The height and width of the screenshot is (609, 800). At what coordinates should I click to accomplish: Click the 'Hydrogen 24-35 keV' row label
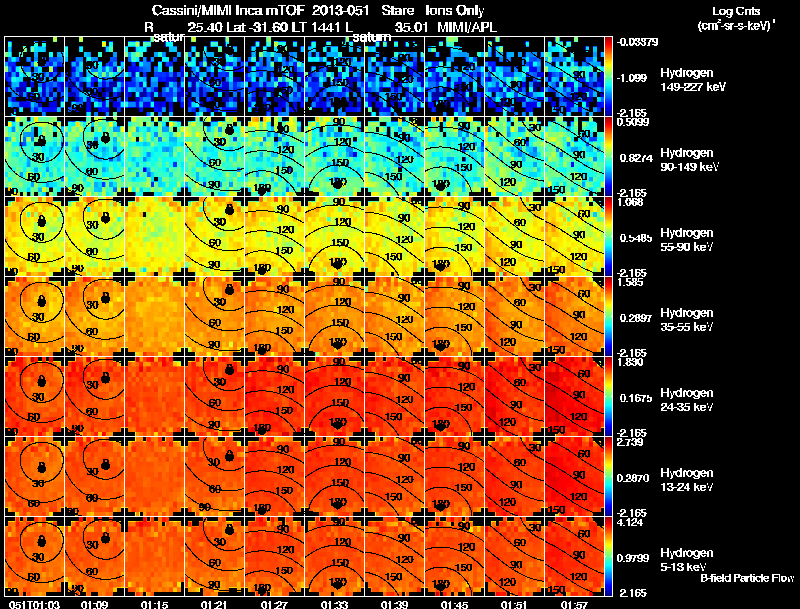click(x=687, y=400)
